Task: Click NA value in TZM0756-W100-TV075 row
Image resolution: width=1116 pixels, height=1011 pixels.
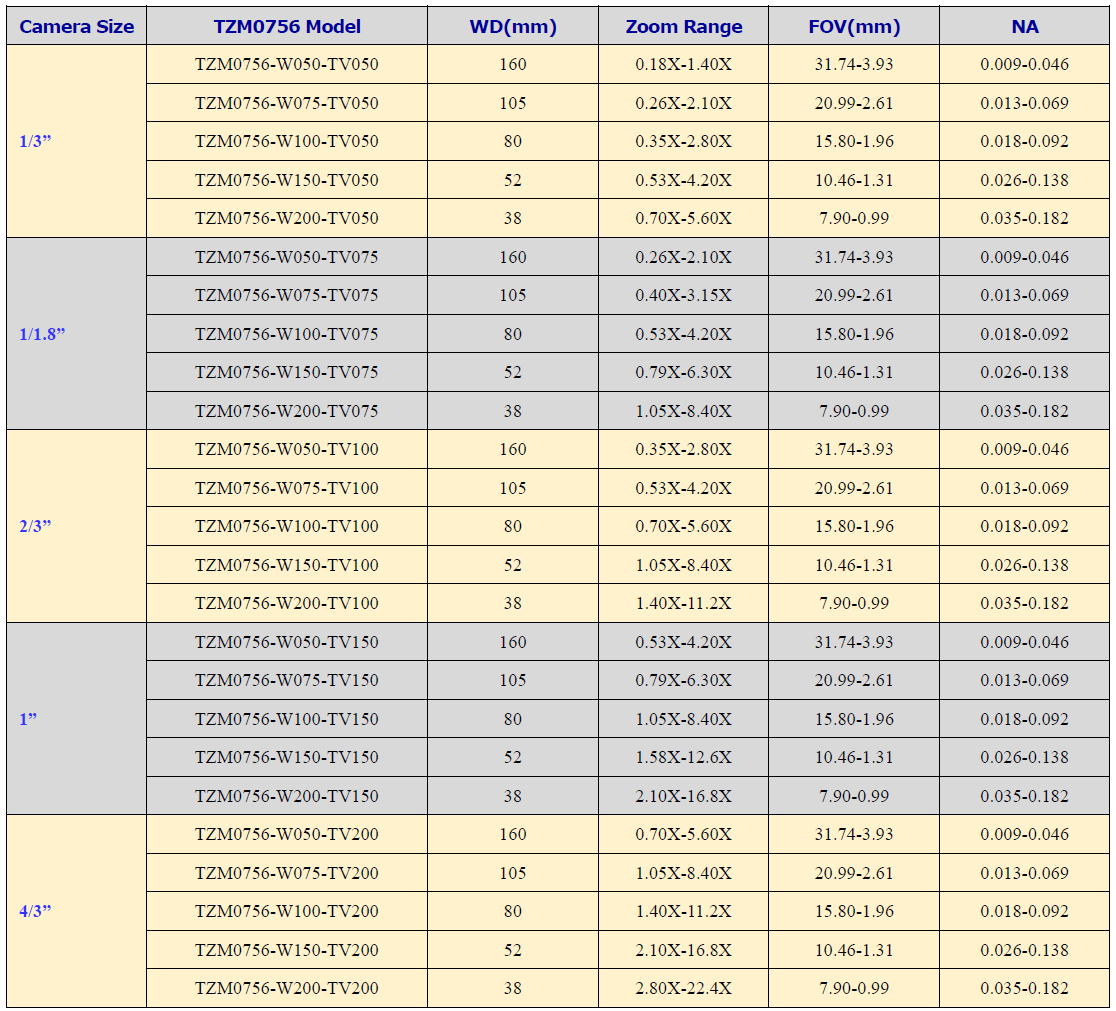Action: tap(1024, 334)
